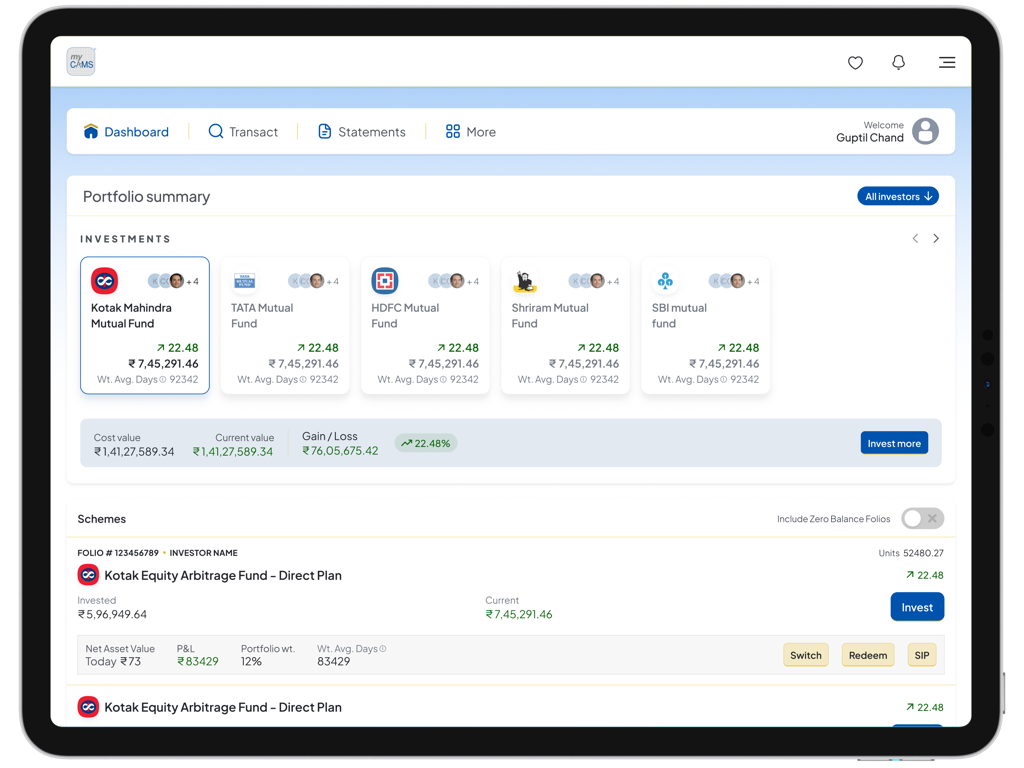Click the Wt. Avg. Days info icon in scheme row
Screen dimensions: 1024x768
[383, 649]
